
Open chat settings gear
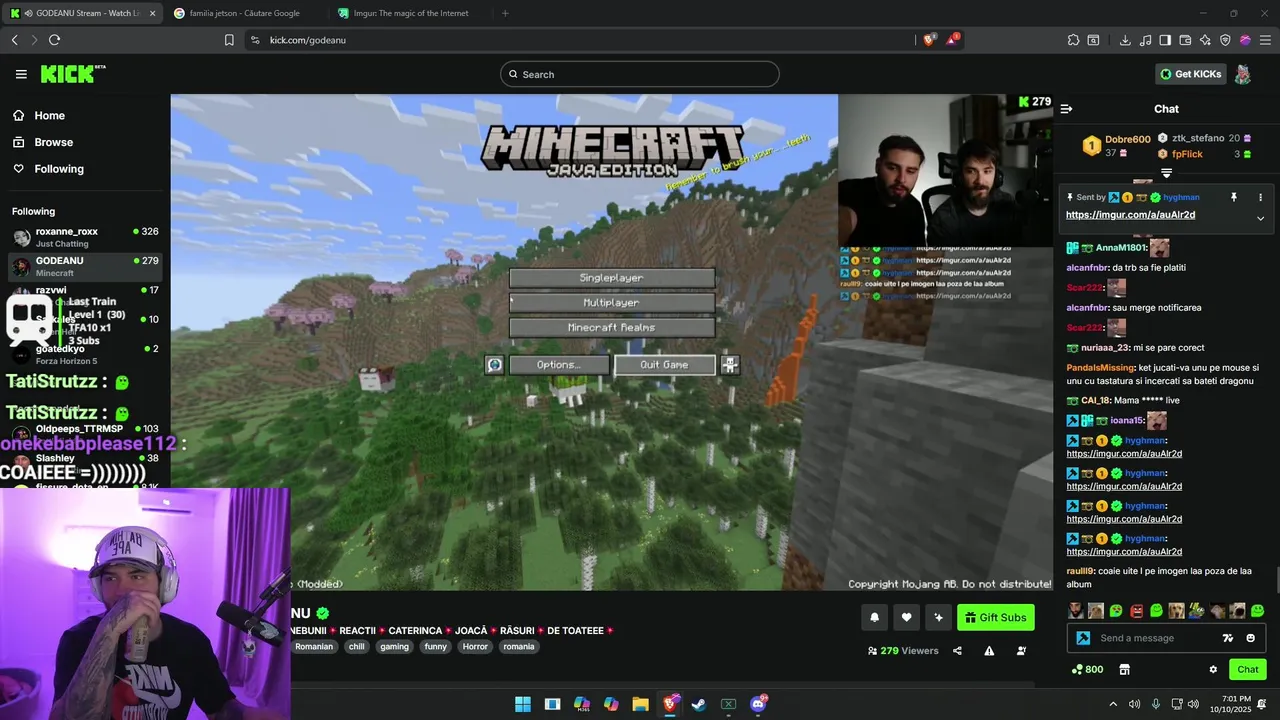click(x=1213, y=670)
